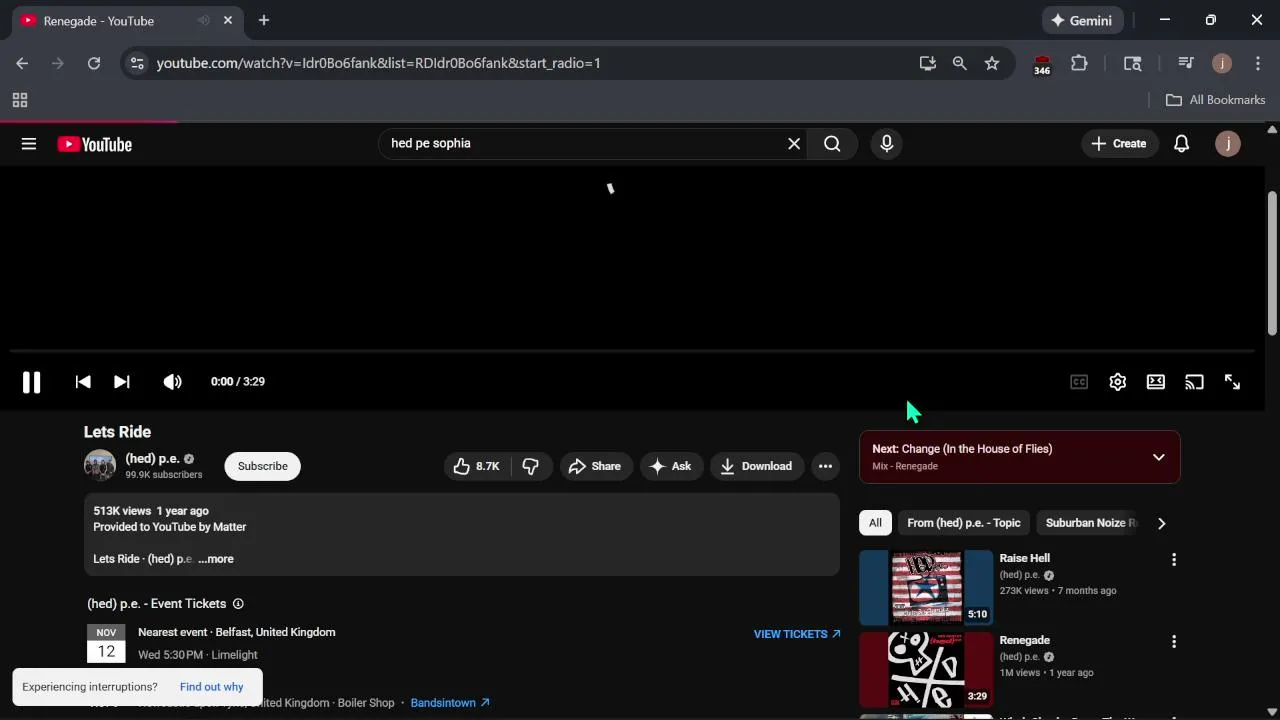Image resolution: width=1280 pixels, height=720 pixels.
Task: Reload the page in Chrome
Action: click(94, 63)
